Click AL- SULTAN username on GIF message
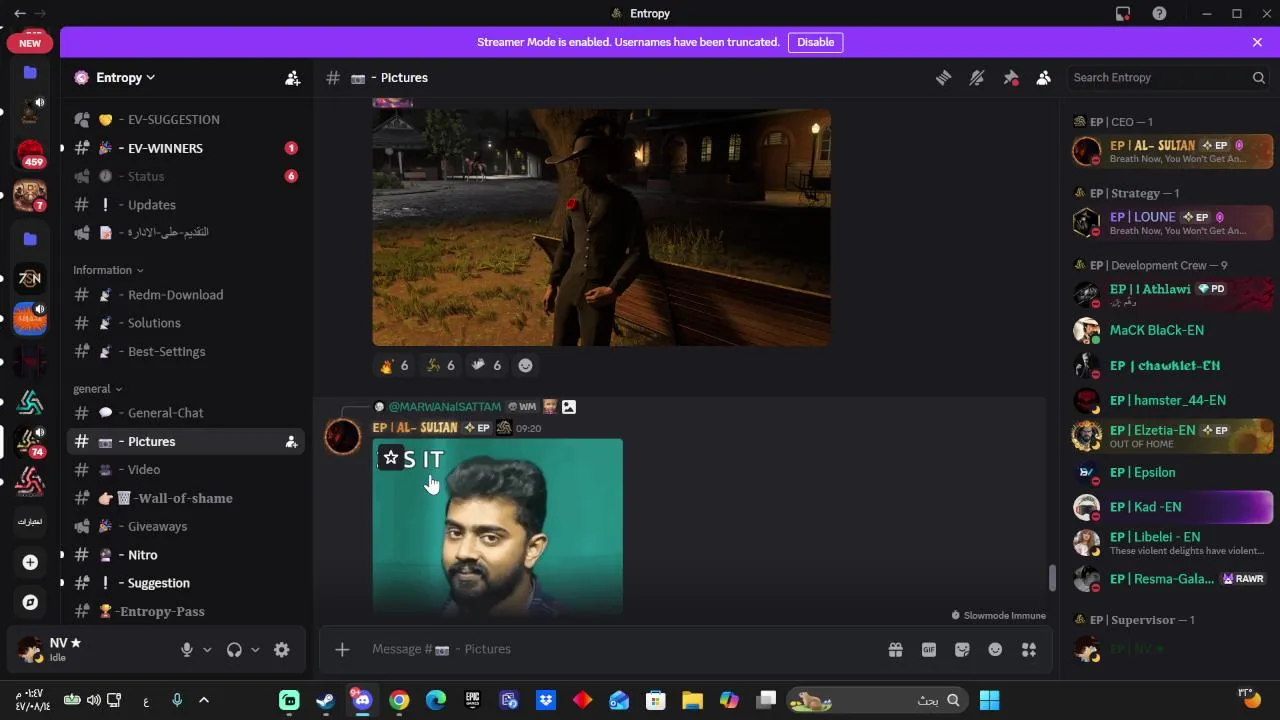1280x720 pixels. pos(415,428)
